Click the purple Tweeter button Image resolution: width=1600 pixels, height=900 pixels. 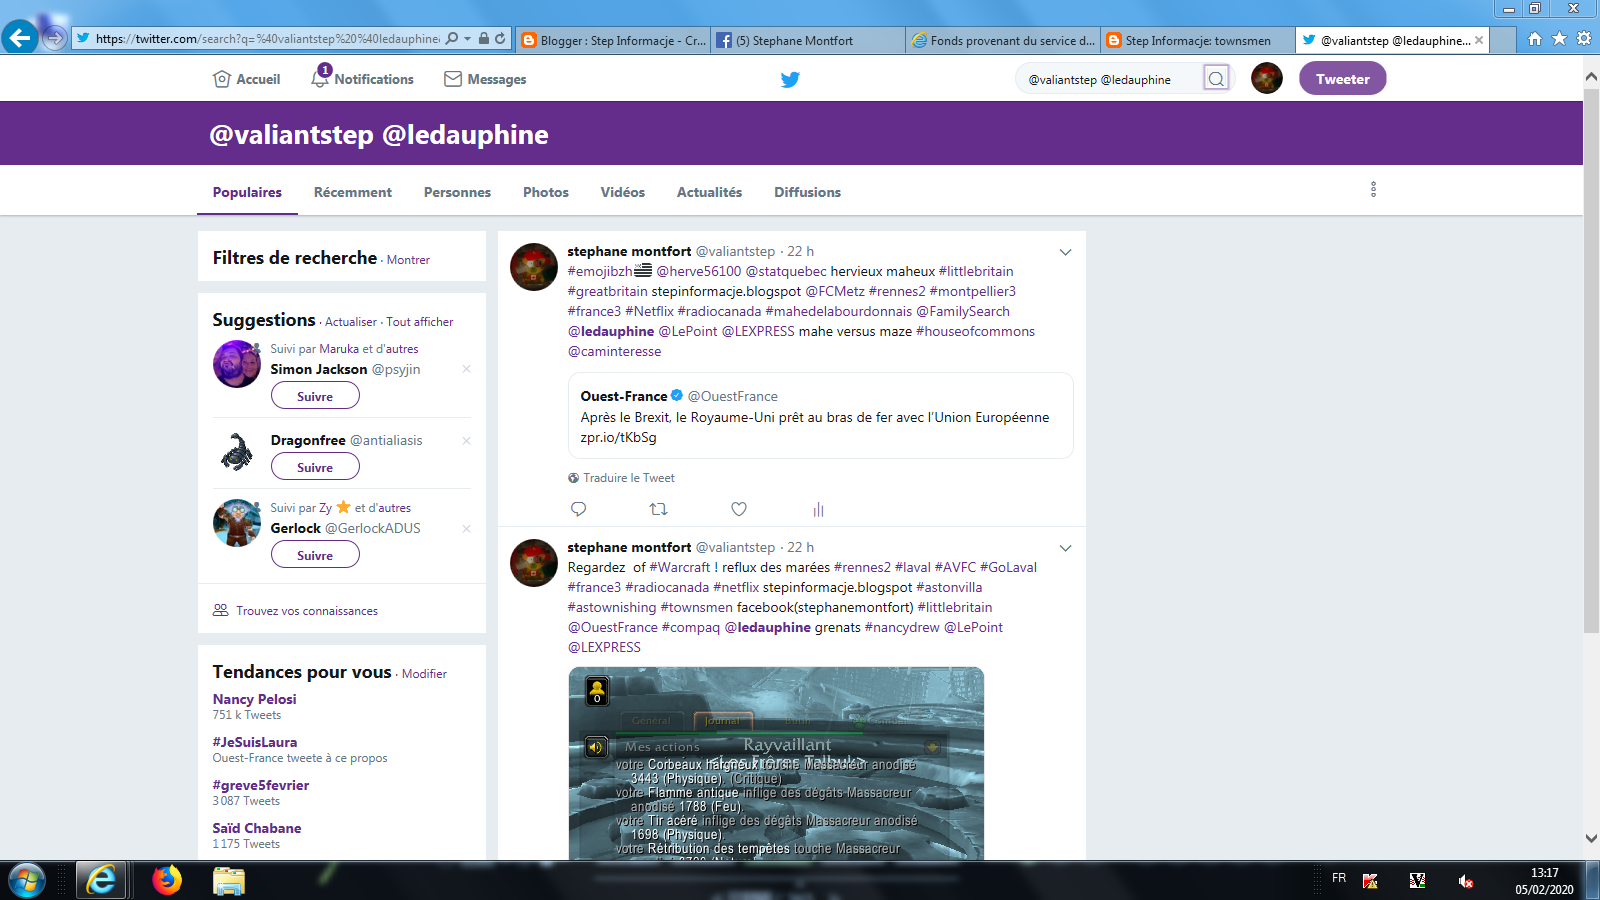pyautogui.click(x=1342, y=78)
